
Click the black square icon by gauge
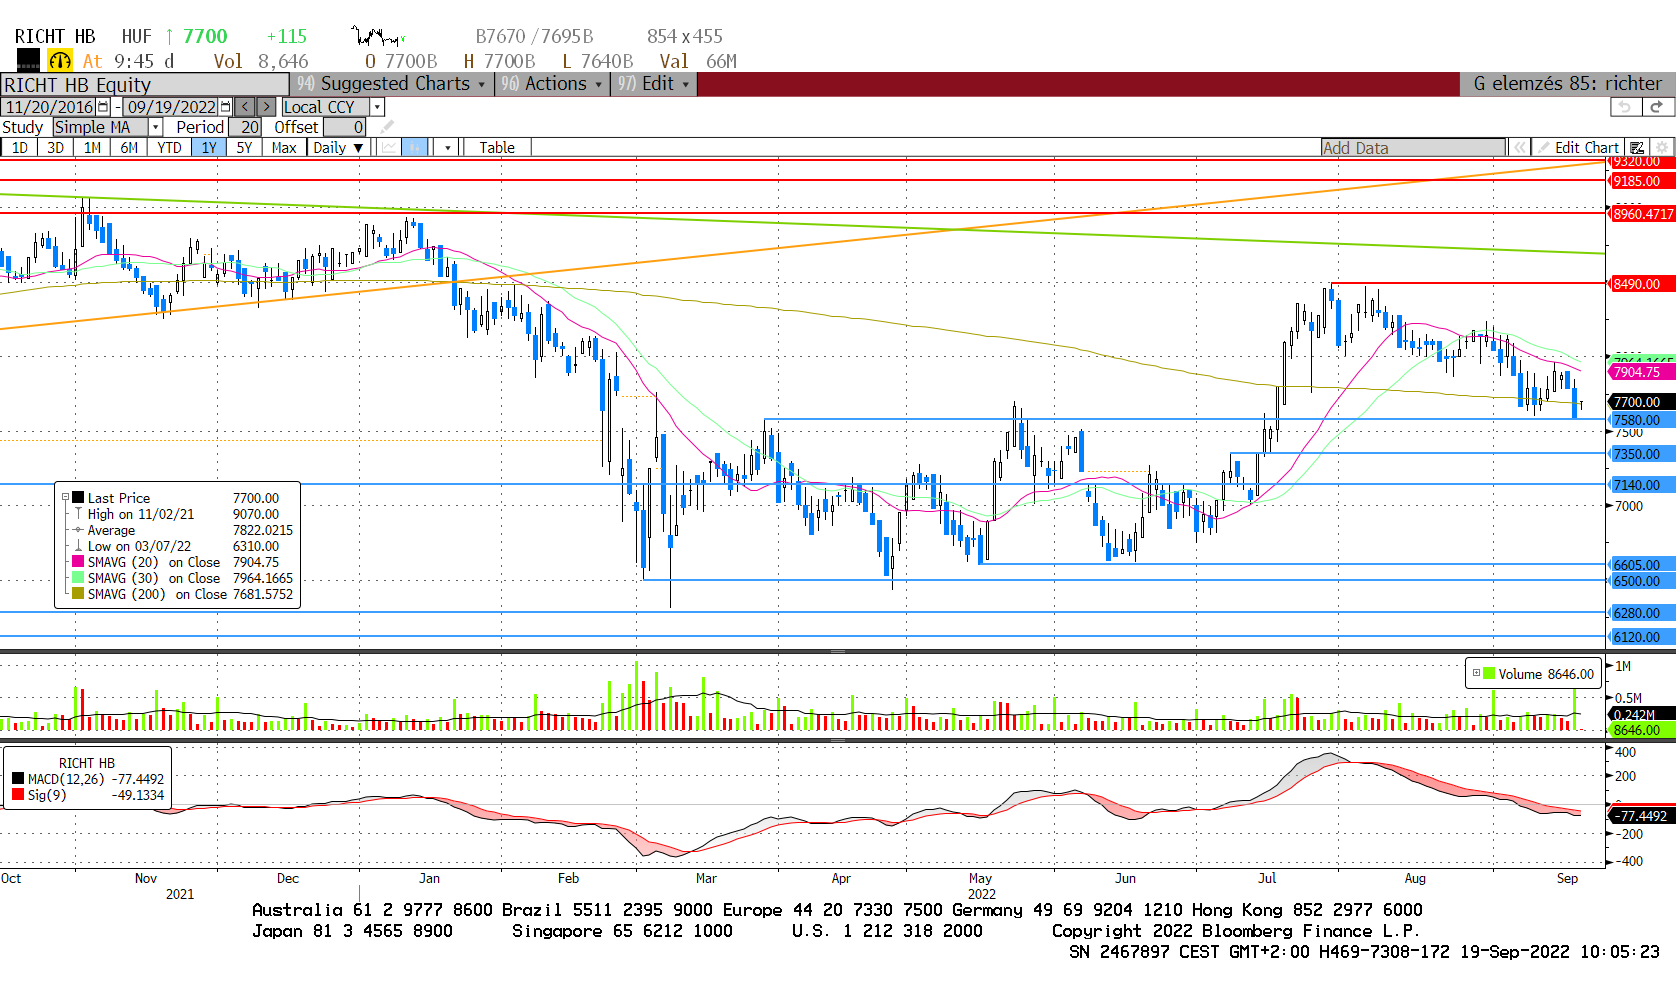point(29,61)
